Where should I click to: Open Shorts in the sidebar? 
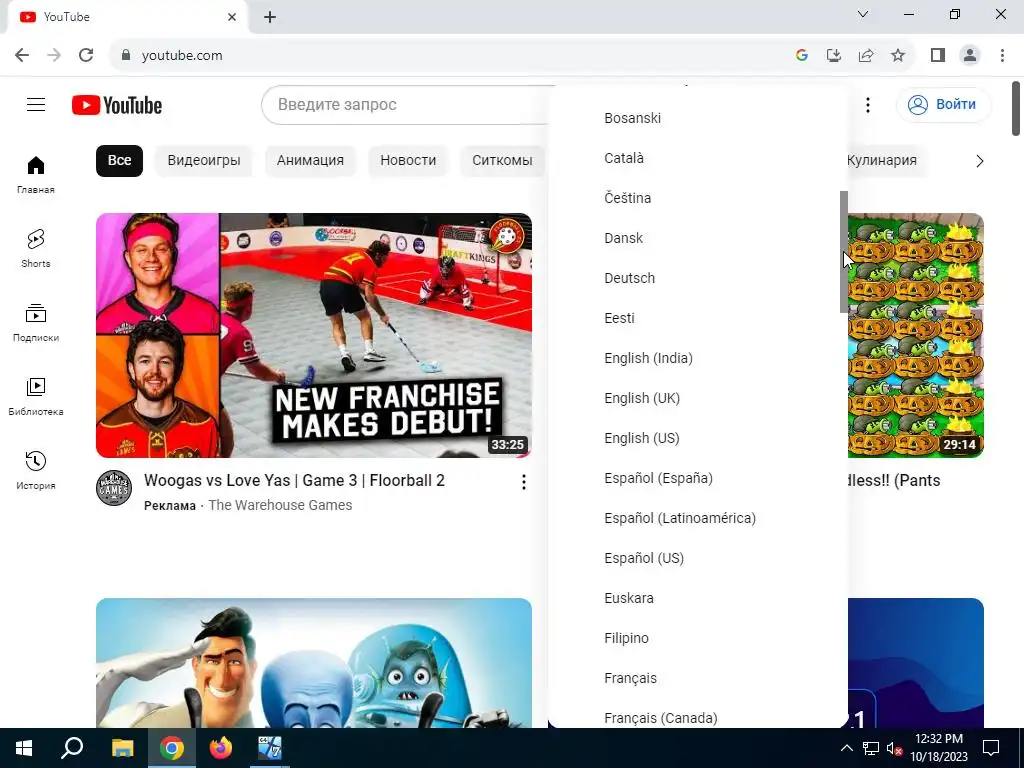pyautogui.click(x=36, y=249)
